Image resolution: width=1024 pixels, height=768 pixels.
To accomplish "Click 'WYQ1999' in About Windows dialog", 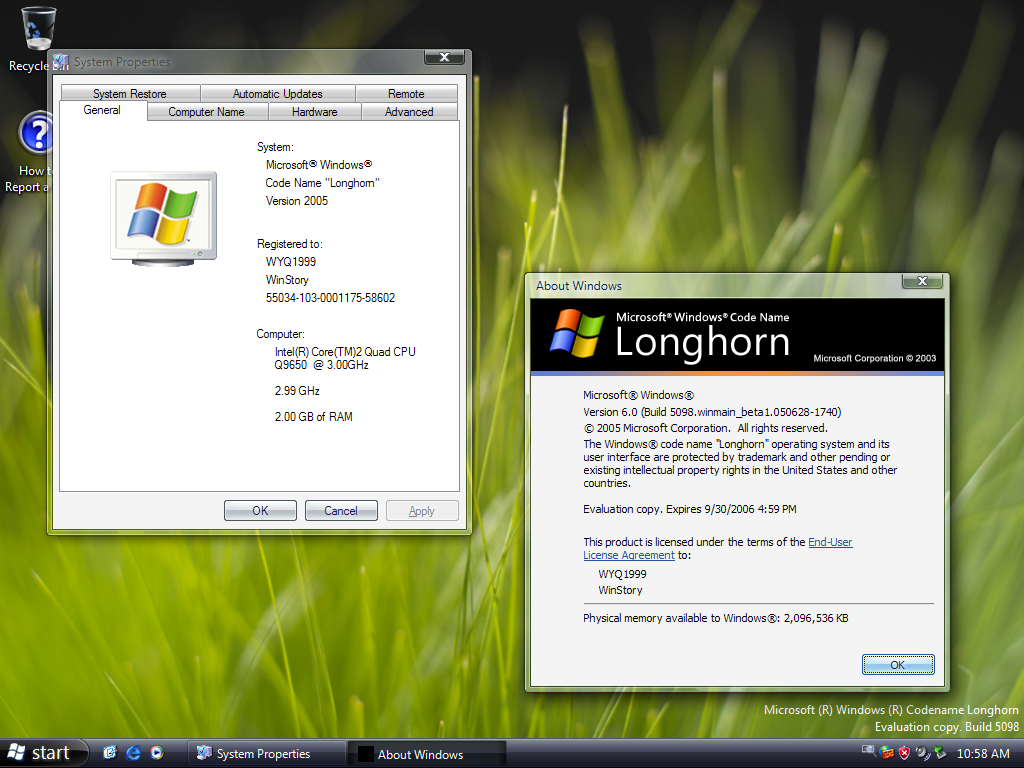I will 622,574.
